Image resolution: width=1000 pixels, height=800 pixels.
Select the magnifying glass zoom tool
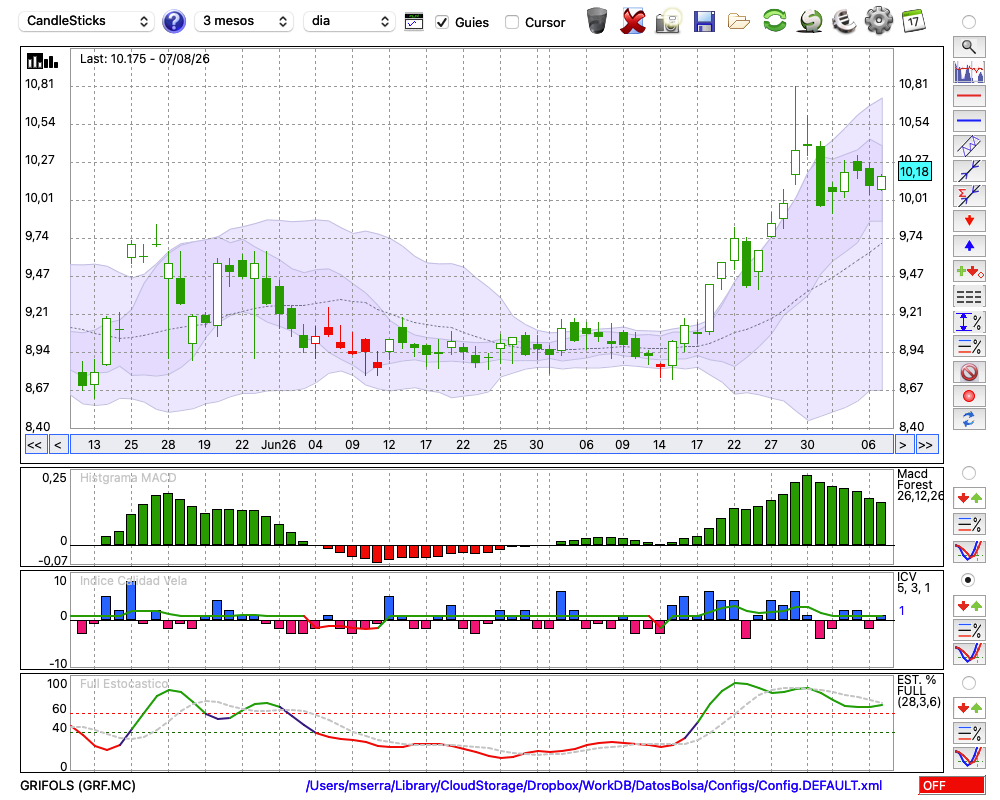coord(969,47)
